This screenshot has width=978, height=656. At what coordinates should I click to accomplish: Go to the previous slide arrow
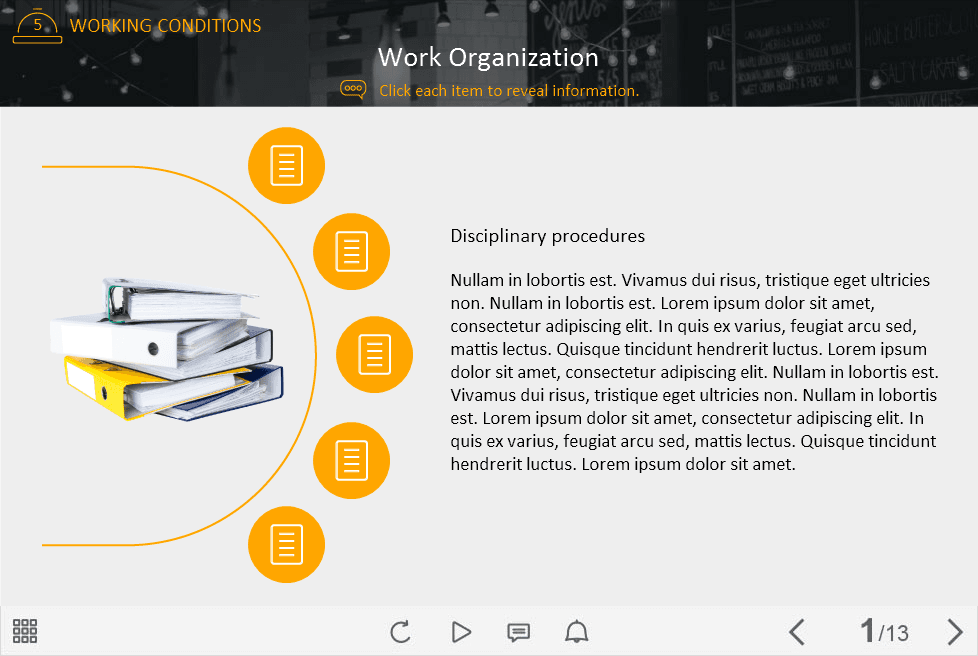[x=796, y=632]
